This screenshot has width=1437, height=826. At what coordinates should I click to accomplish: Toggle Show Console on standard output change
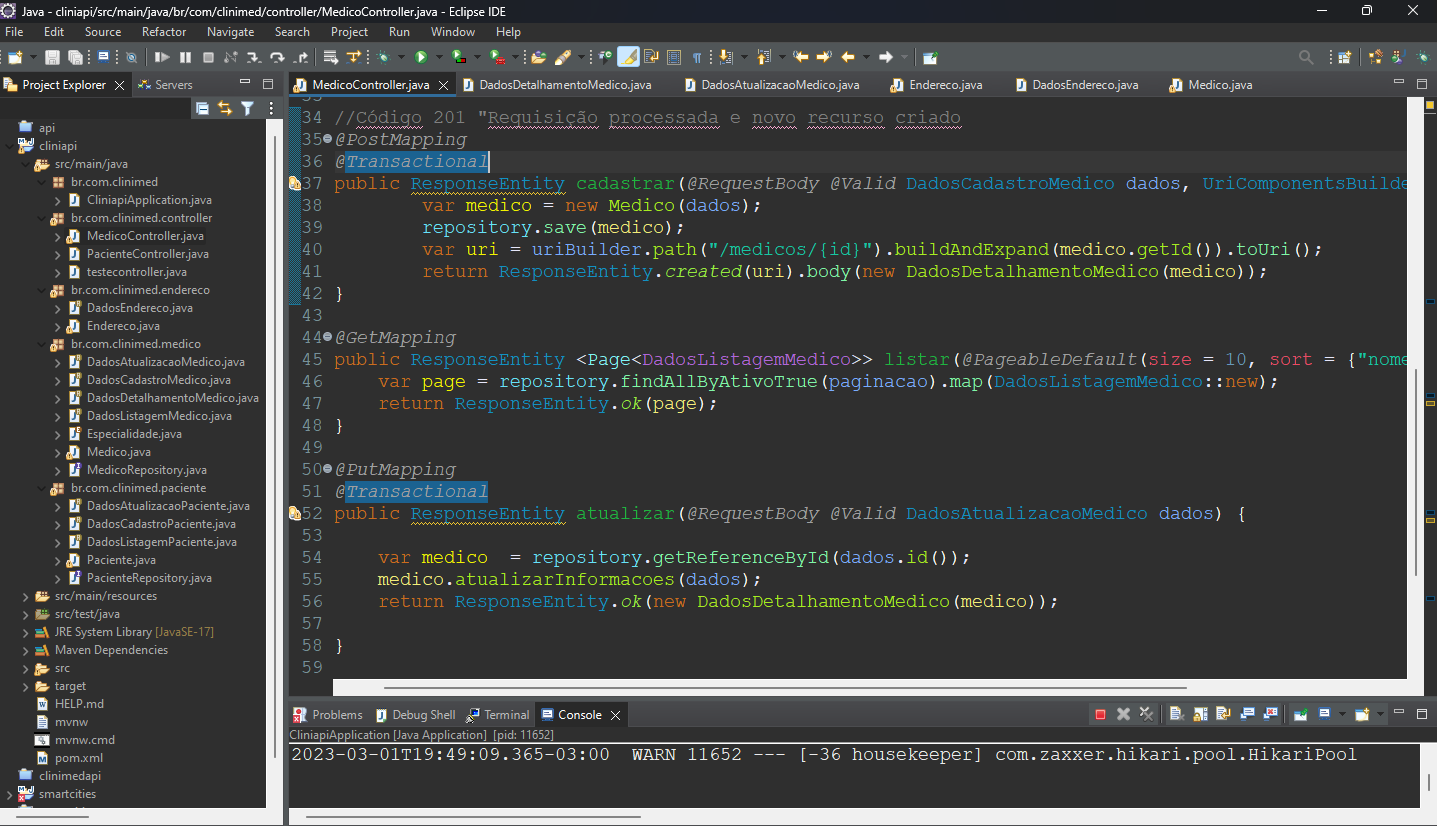pyautogui.click(x=1247, y=714)
